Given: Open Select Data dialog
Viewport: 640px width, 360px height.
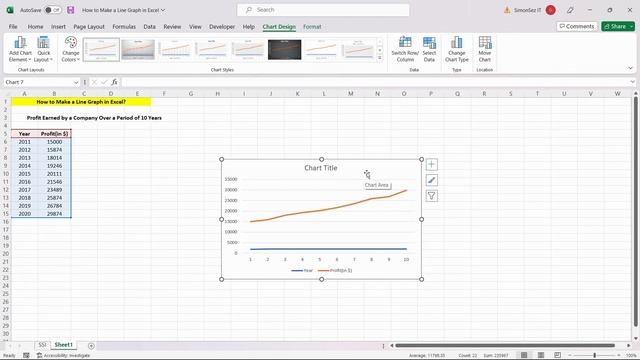Looking at the screenshot, I should 429,49.
